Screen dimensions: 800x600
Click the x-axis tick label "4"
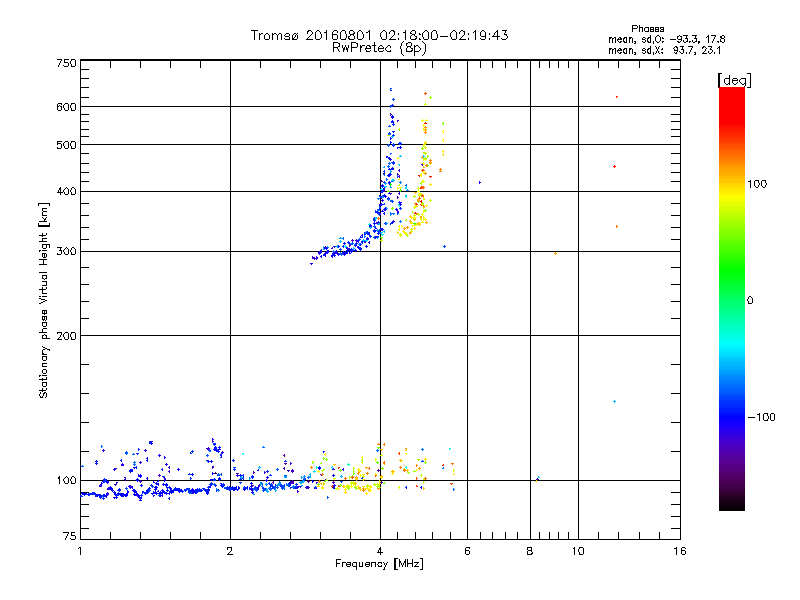(x=380, y=551)
